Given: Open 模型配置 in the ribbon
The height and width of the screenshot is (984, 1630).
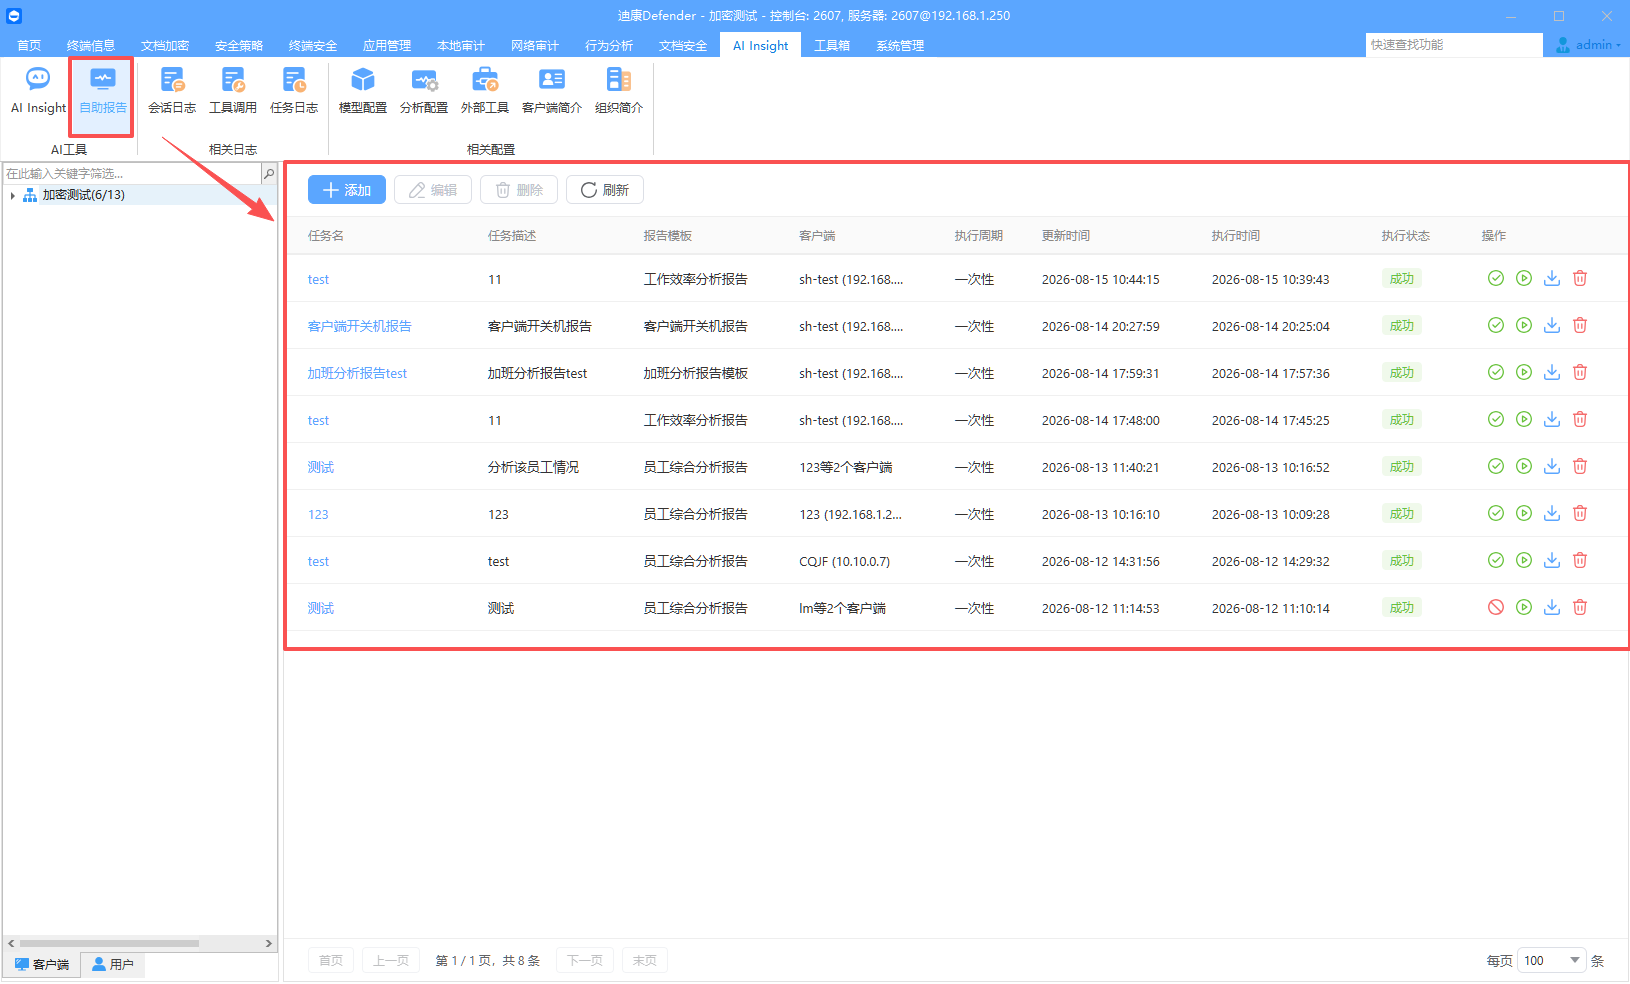Looking at the screenshot, I should pos(363,91).
